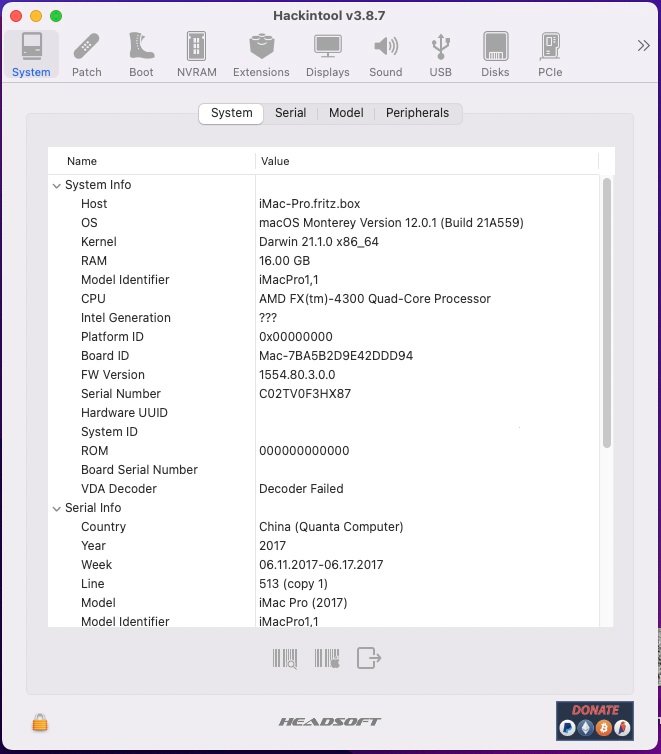
Task: Select the Darwin 21.1.0 x86_64 value
Action: click(x=319, y=242)
